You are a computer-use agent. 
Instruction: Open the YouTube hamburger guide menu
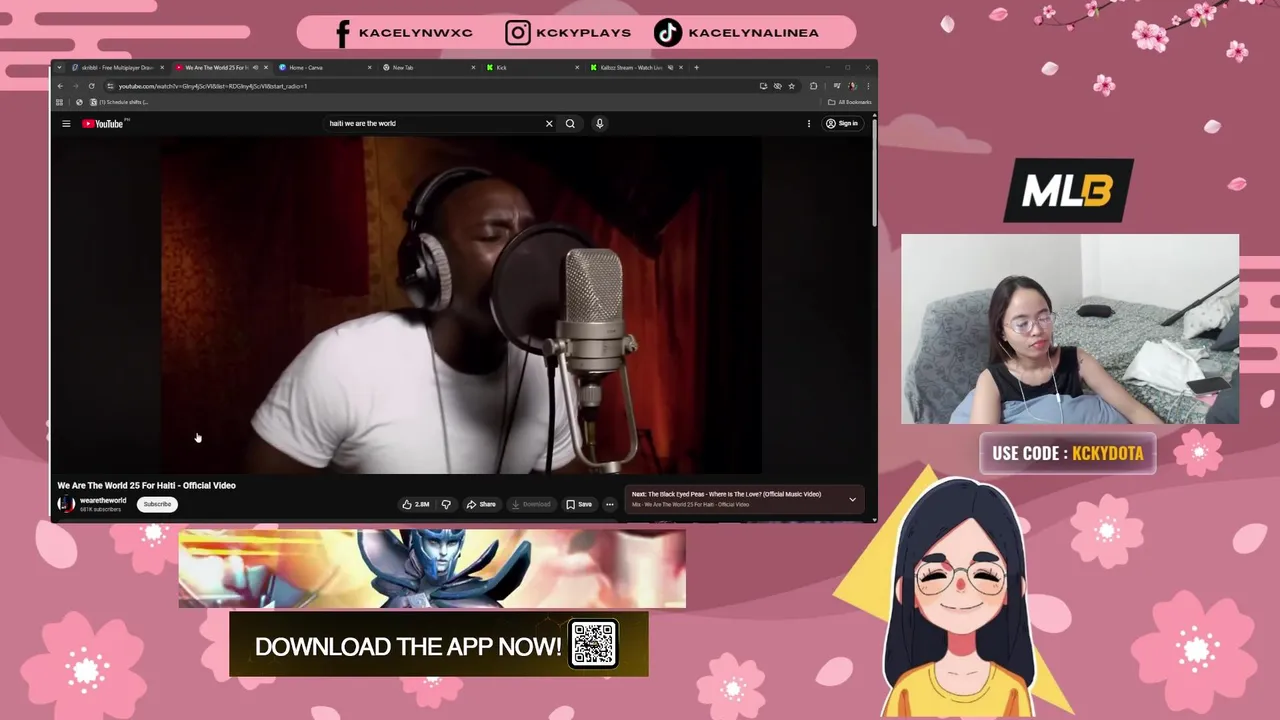click(66, 124)
